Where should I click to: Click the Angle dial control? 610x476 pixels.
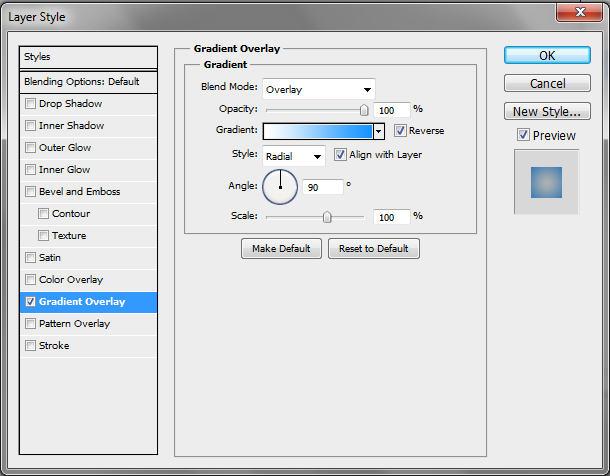click(x=281, y=186)
